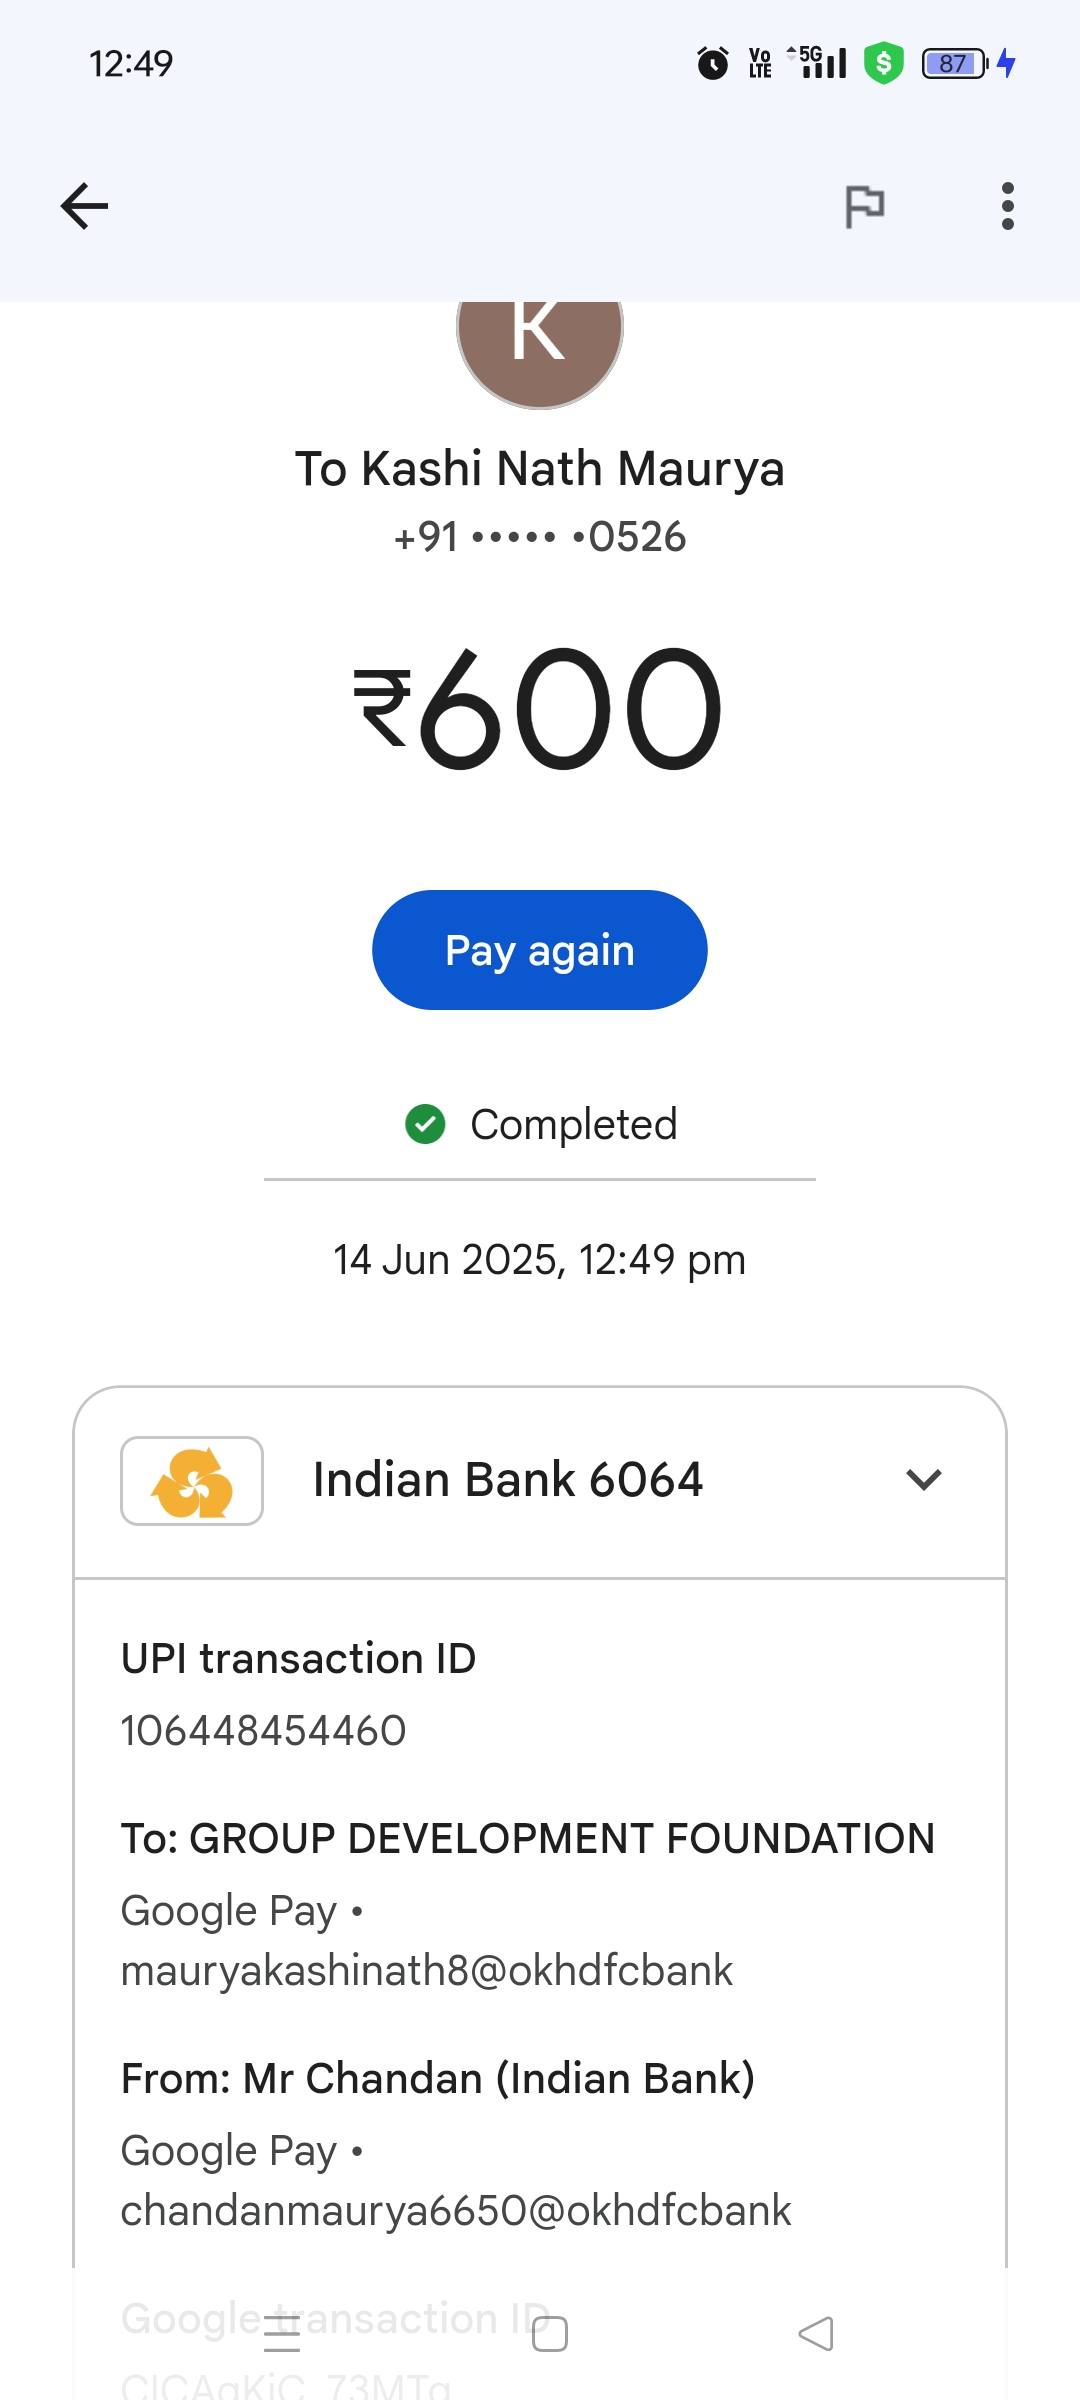
Task: Tap the back arrow icon
Action: coord(84,206)
